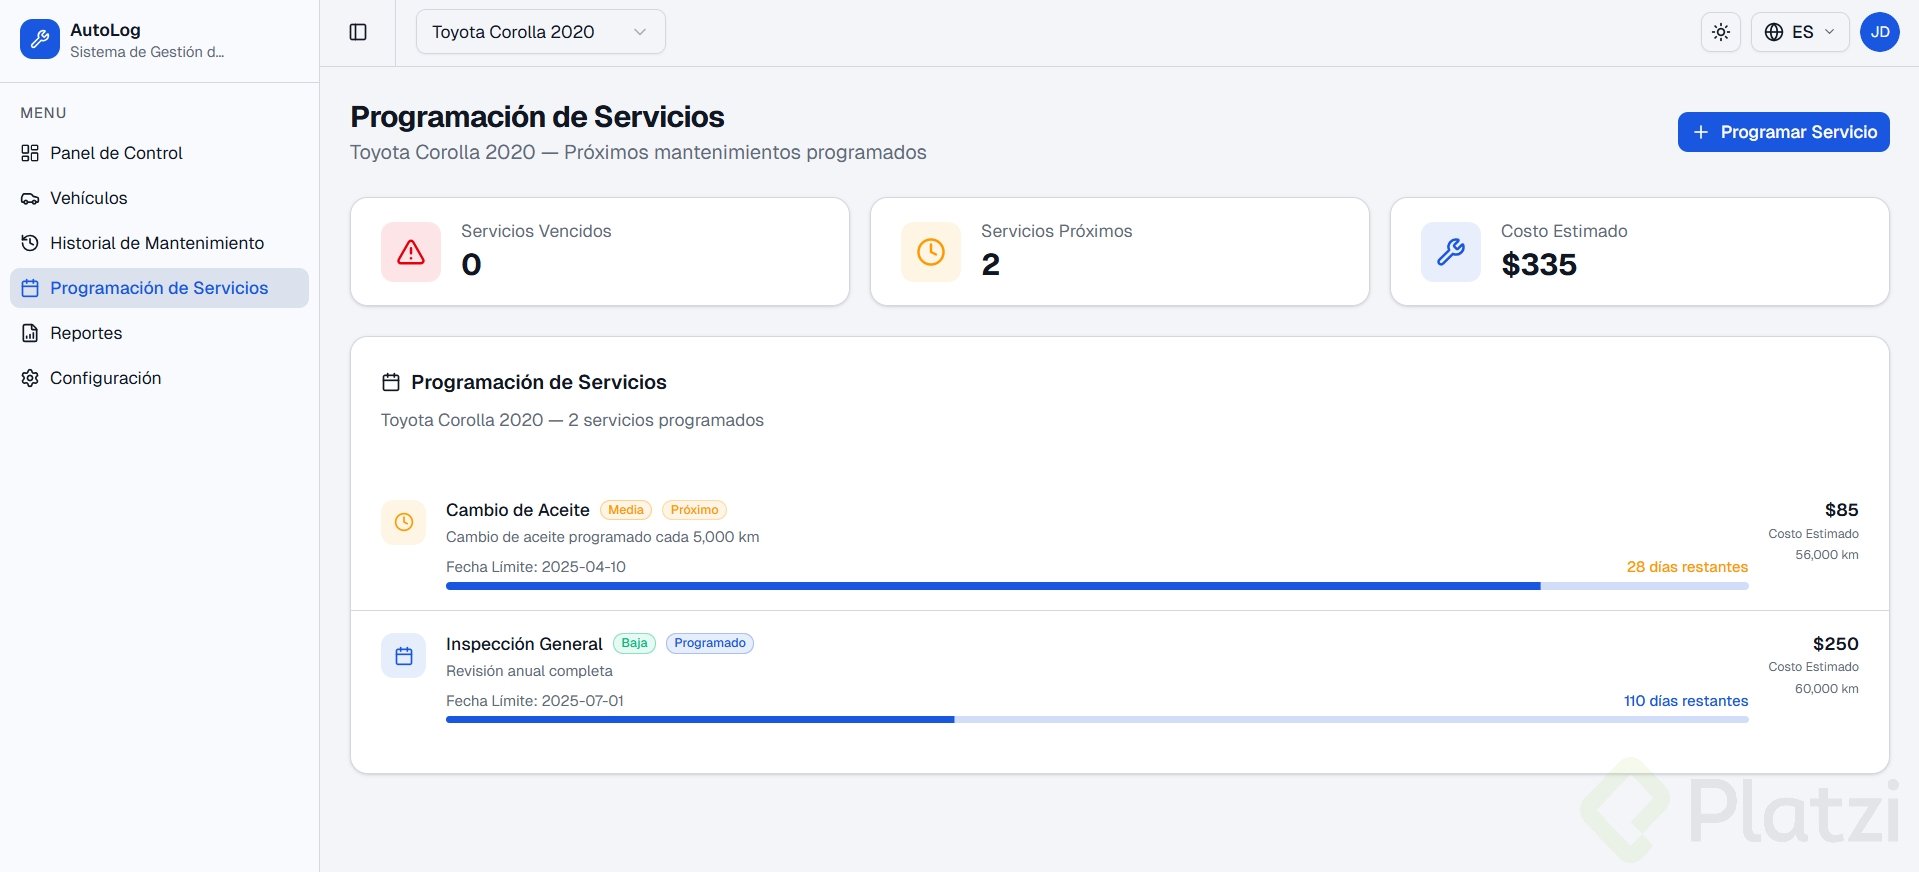Click the AutoLog wrench logo icon
This screenshot has width=1919, height=872.
pyautogui.click(x=40, y=40)
